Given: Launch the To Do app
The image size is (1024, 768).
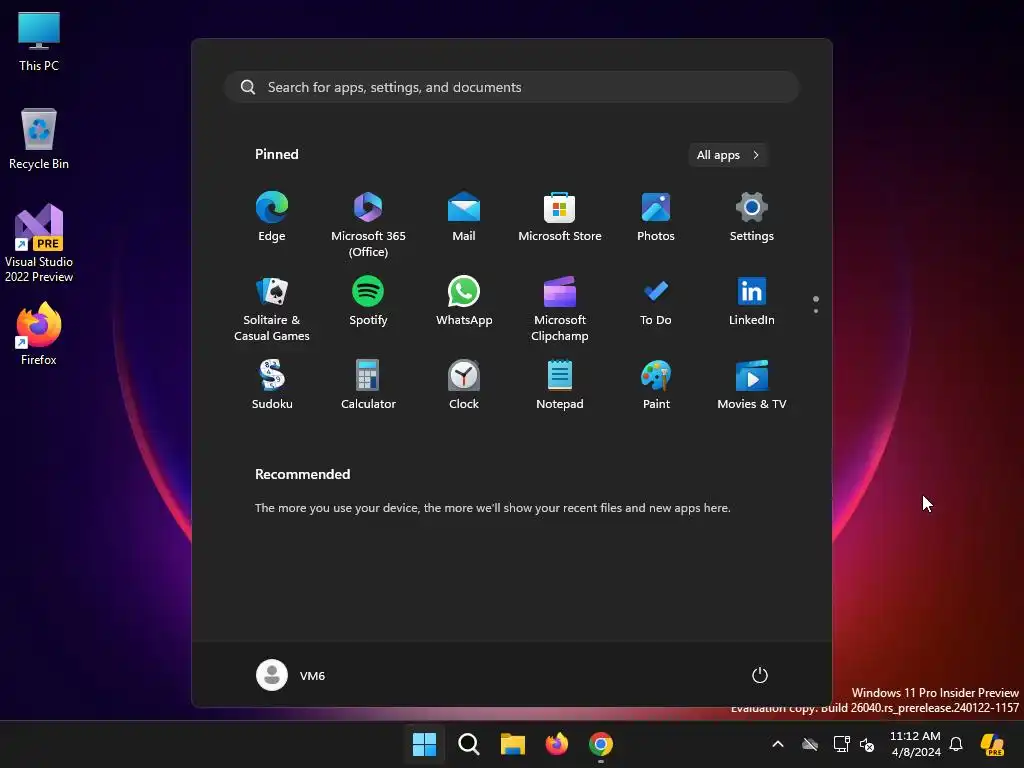Looking at the screenshot, I should (x=656, y=301).
